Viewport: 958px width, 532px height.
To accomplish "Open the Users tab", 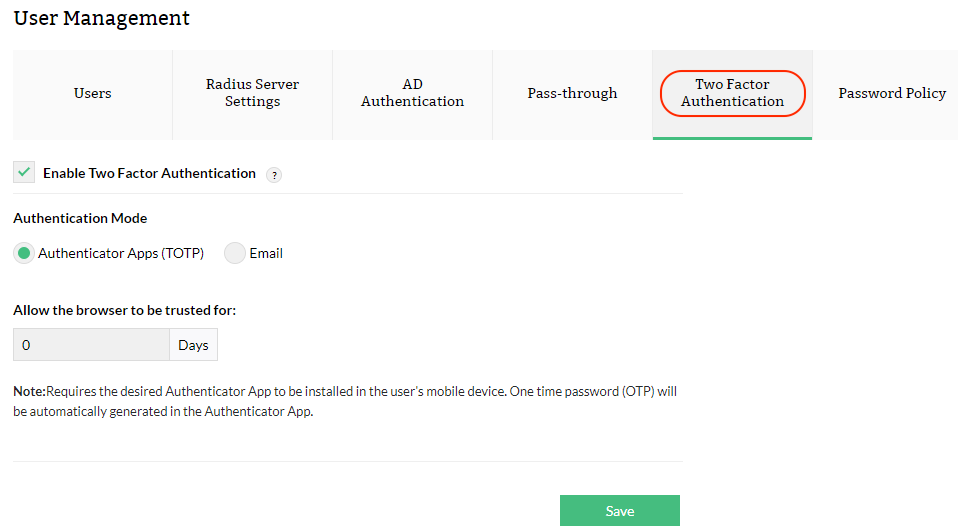I will tap(92, 94).
